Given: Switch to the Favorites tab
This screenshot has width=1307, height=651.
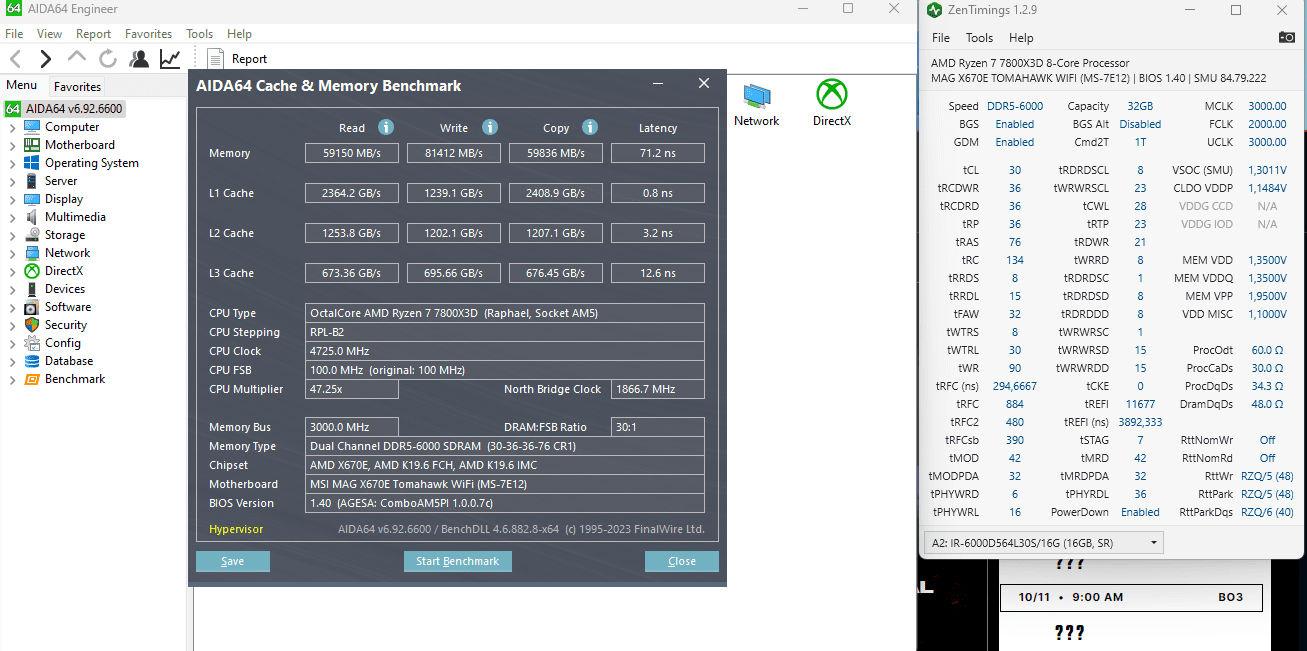Looking at the screenshot, I should pyautogui.click(x=77, y=86).
